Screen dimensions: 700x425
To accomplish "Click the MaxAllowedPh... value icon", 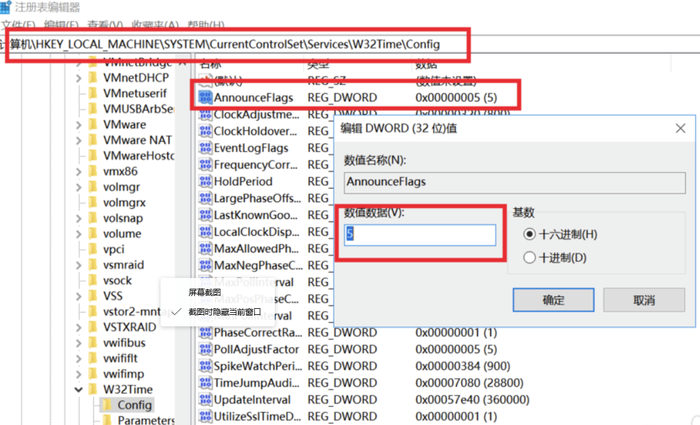I will coord(205,249).
